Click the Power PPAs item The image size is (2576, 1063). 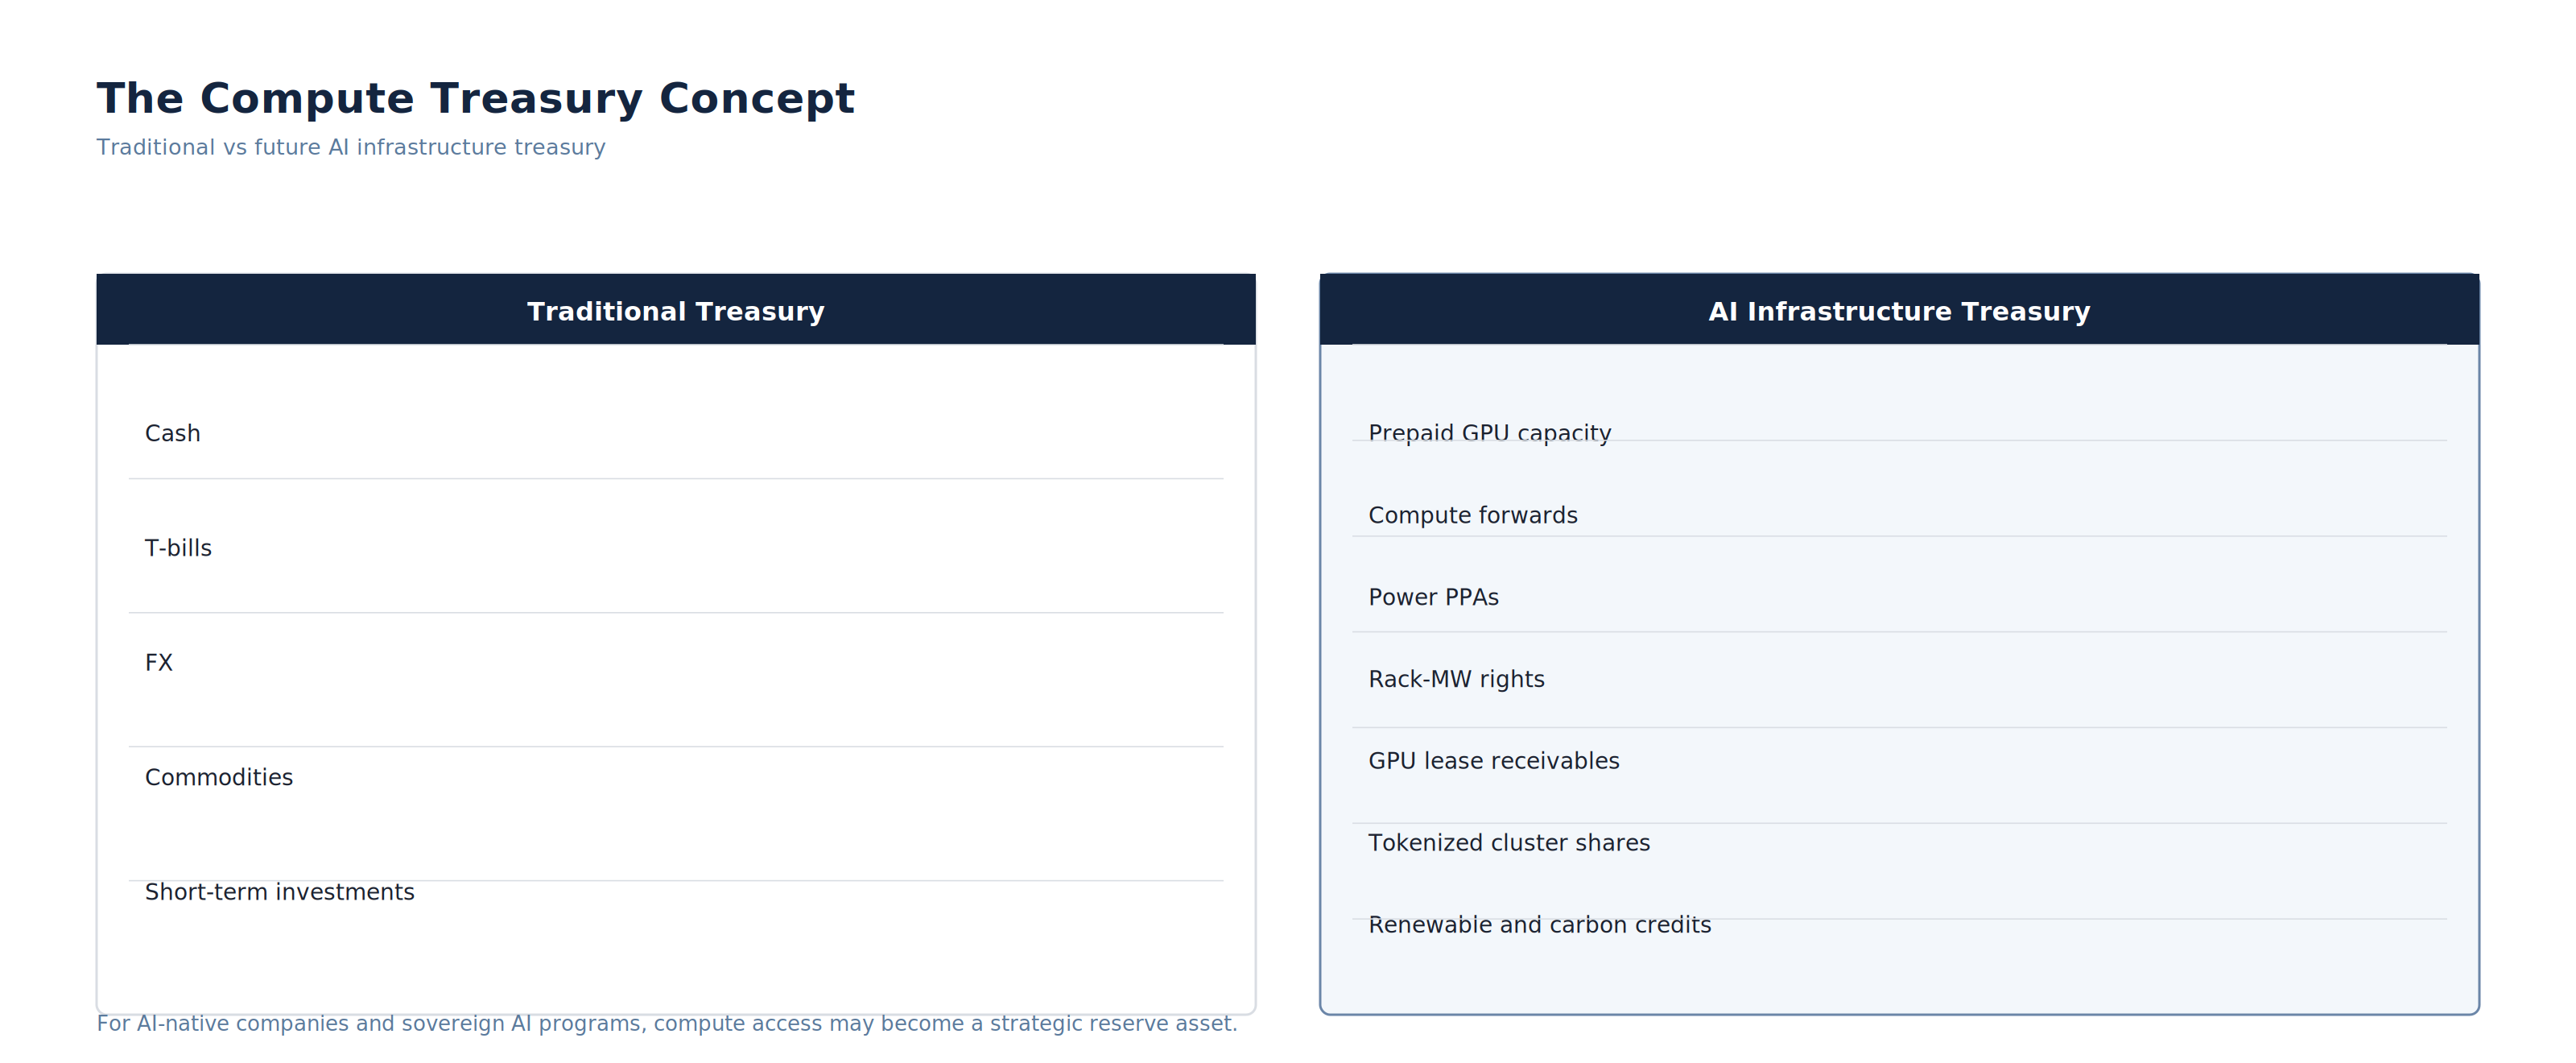(x=1434, y=597)
